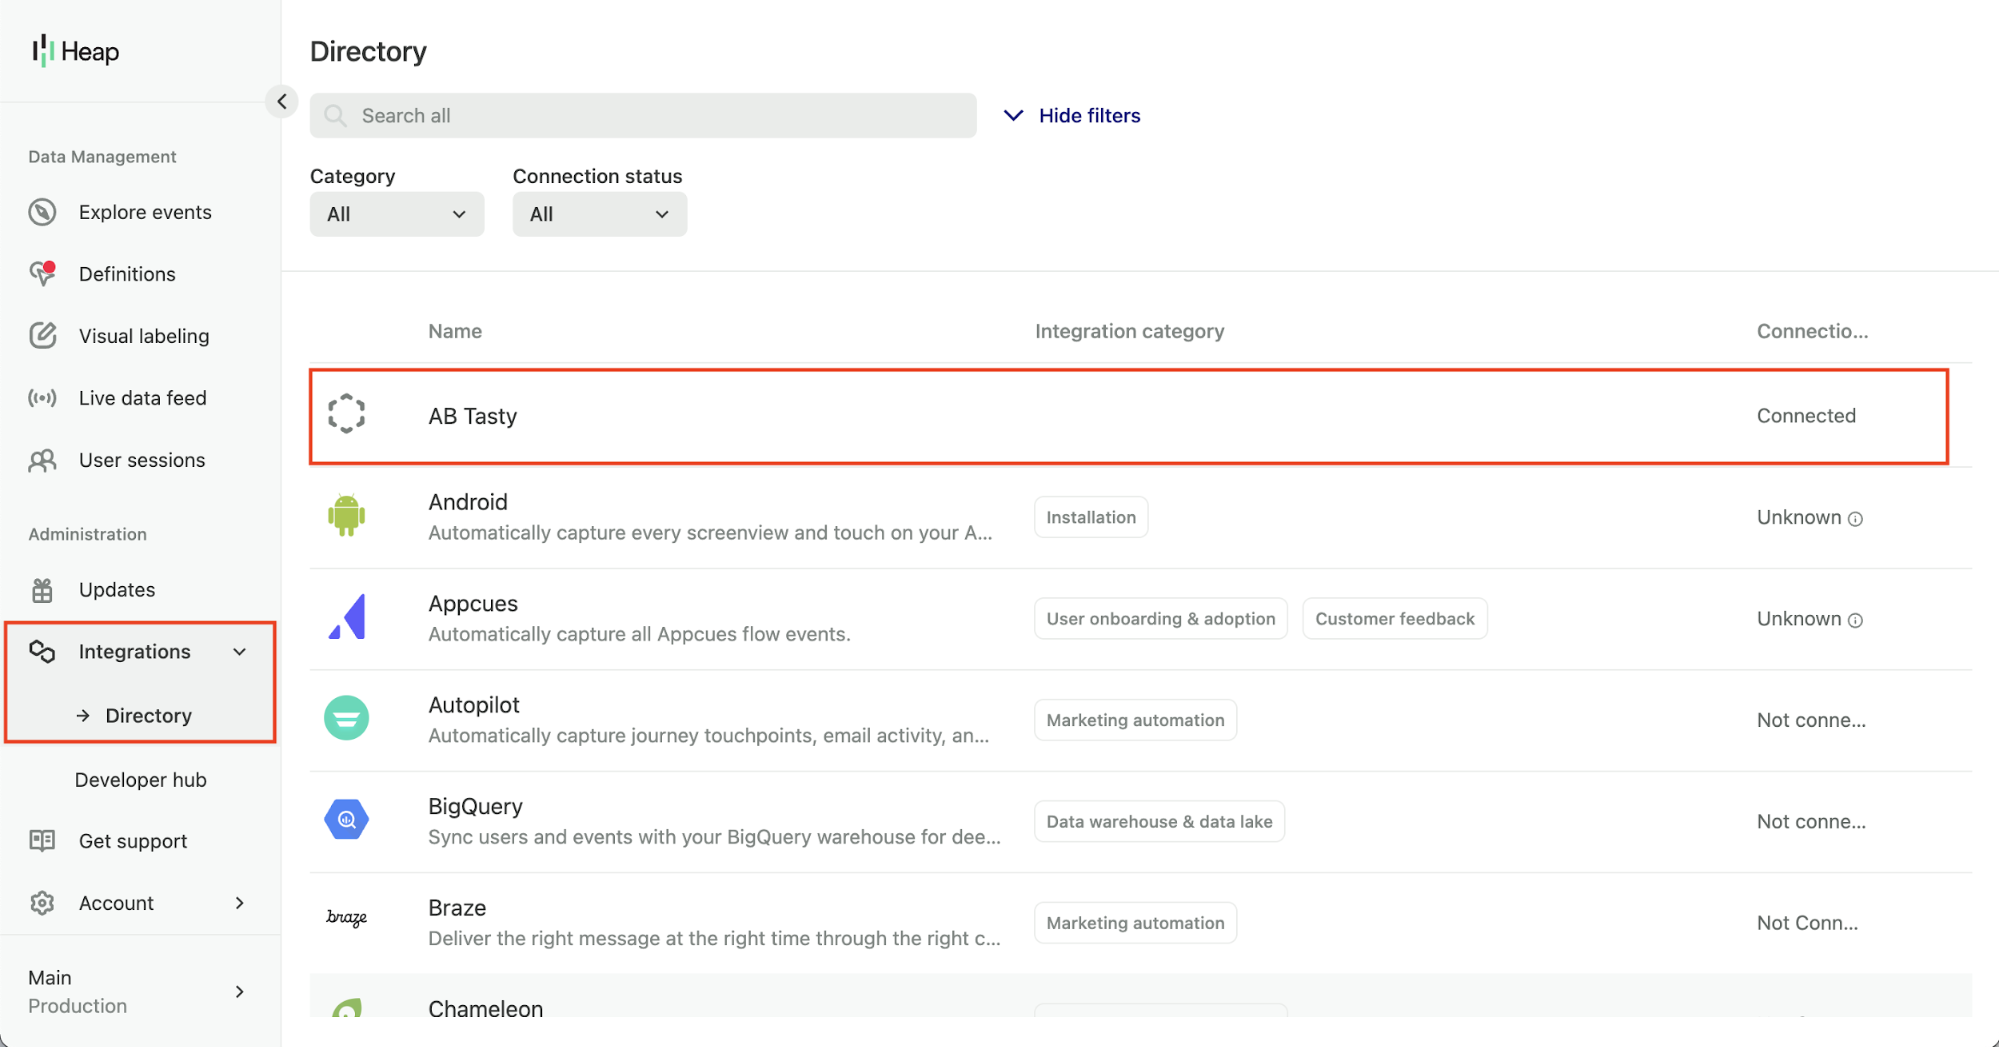Image resolution: width=1999 pixels, height=1047 pixels.
Task: Open Get support menu item
Action: click(133, 841)
